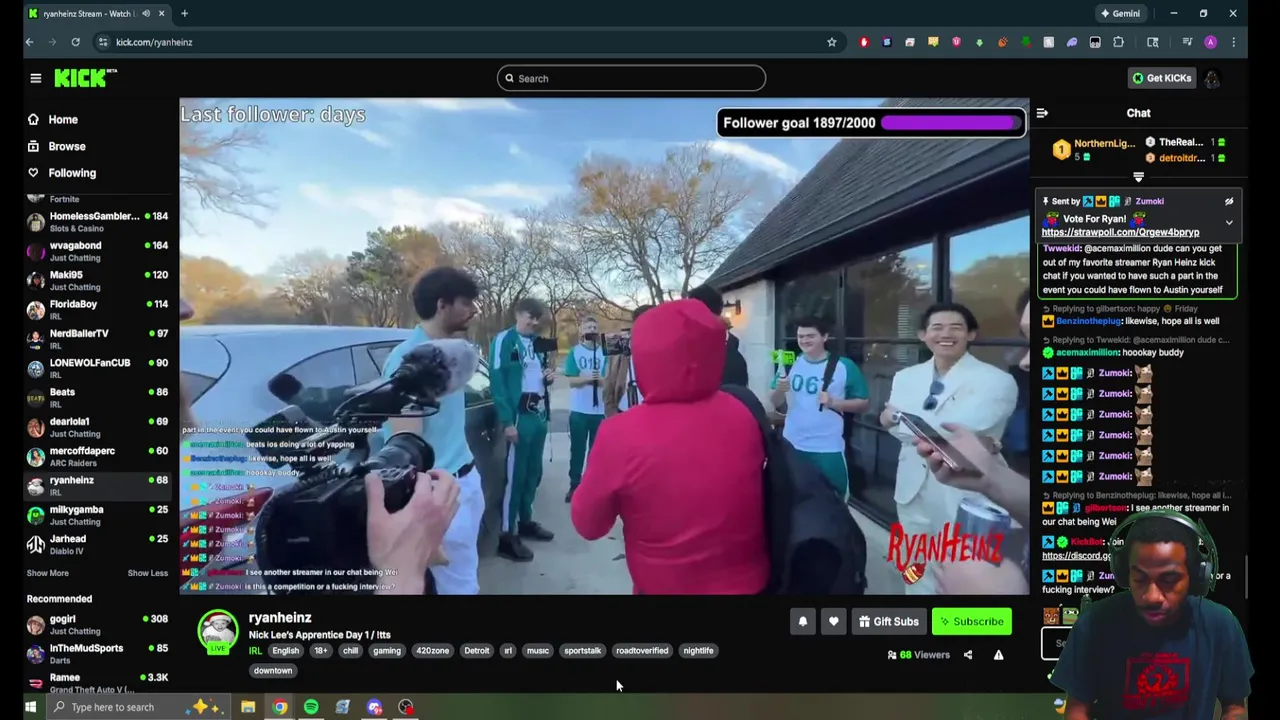Report stream with warning triangle icon
The width and height of the screenshot is (1280, 720).
coord(998,655)
